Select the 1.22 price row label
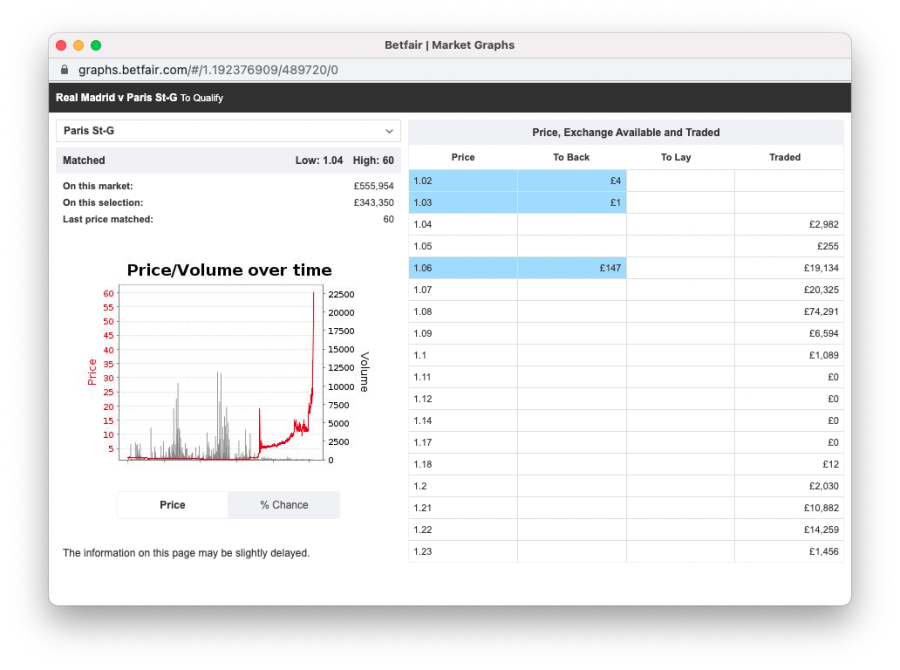This screenshot has height=670, width=900. tap(422, 530)
